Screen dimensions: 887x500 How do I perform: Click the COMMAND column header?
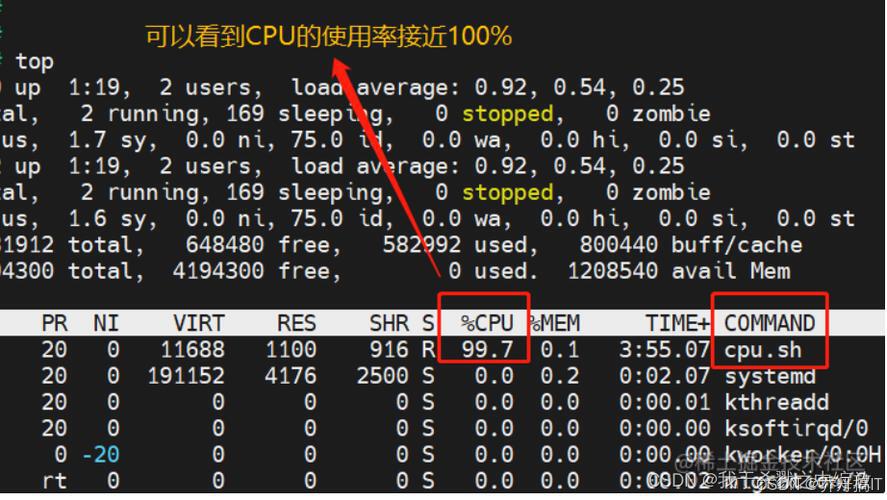pos(769,323)
